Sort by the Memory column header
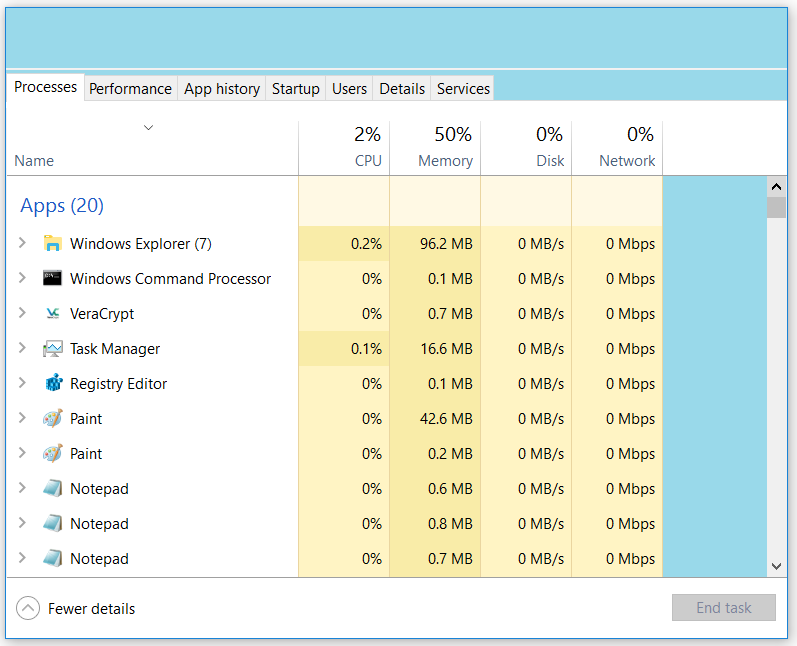 coord(435,148)
